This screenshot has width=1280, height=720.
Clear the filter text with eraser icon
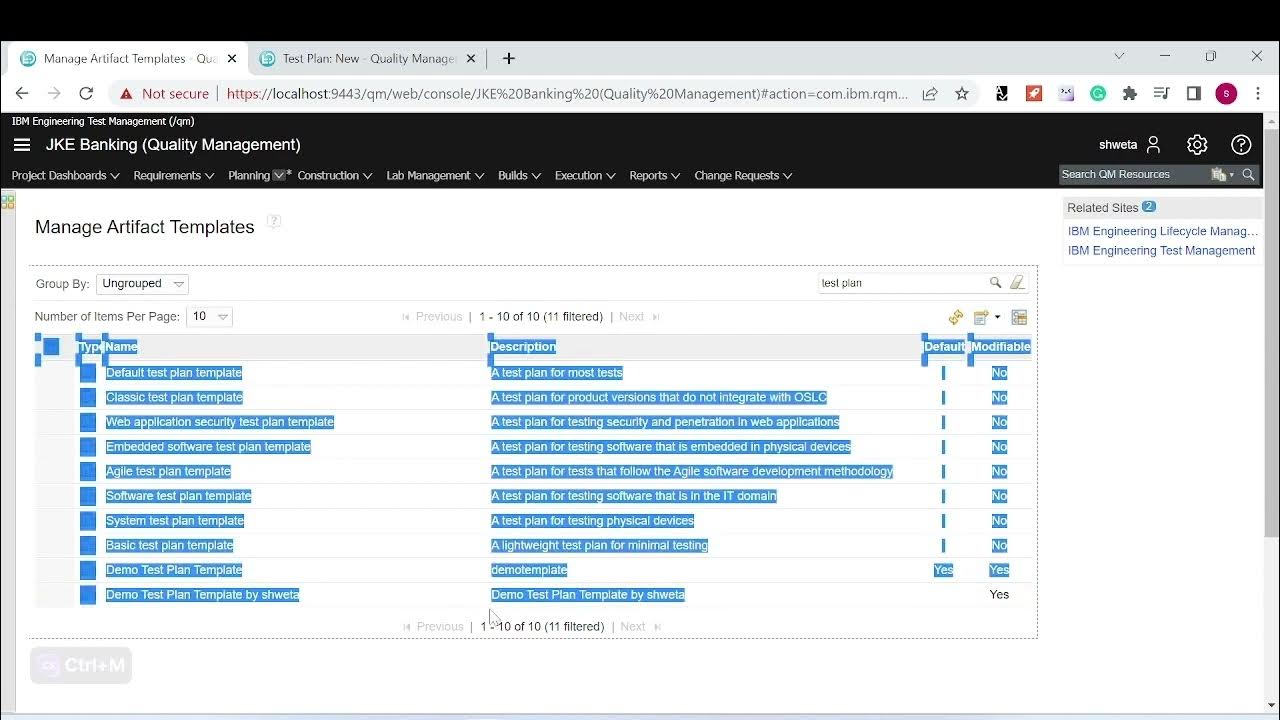click(x=1017, y=283)
